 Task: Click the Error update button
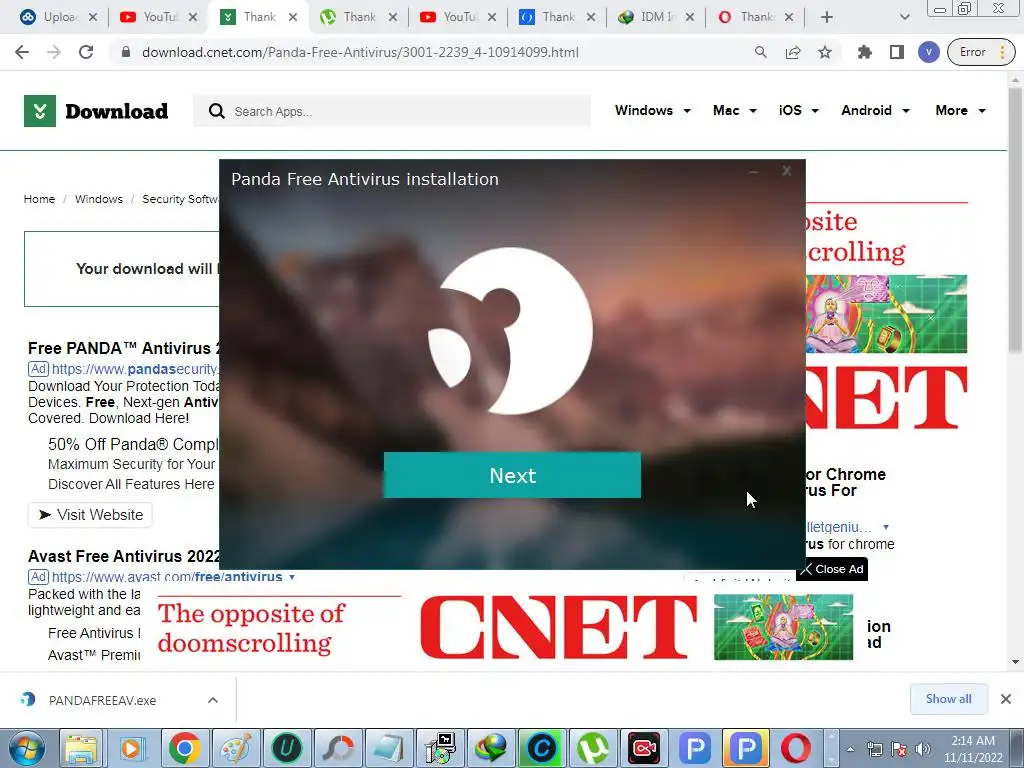[981, 52]
